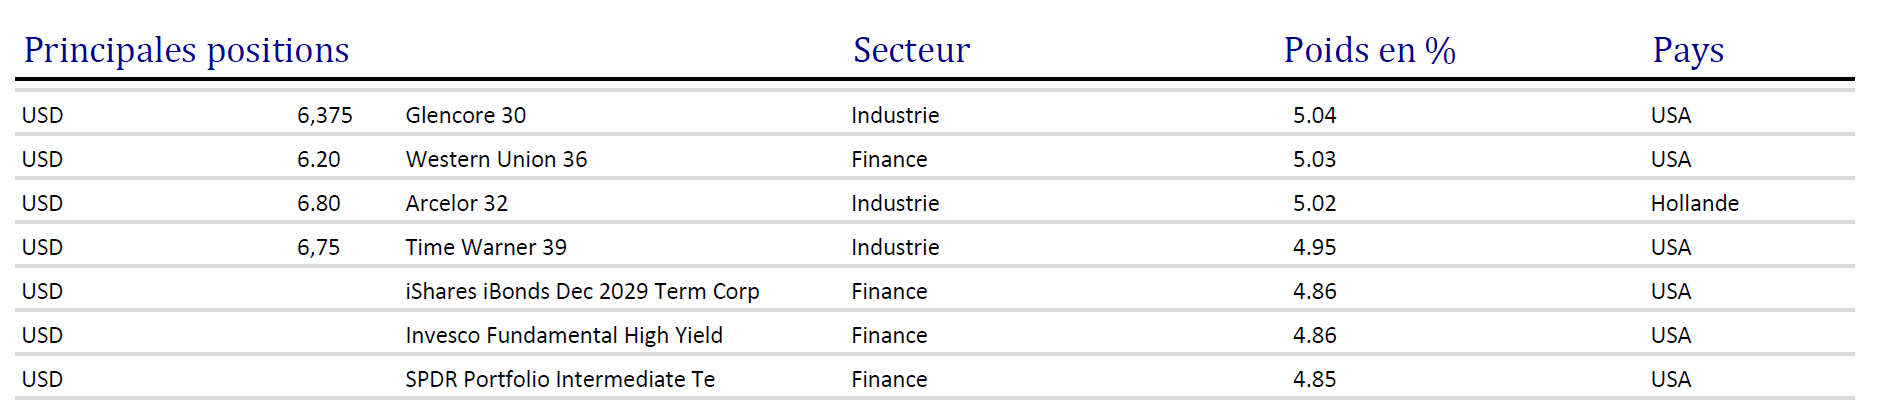Select the 5.02 weight for Arcelor
Image resolution: width=1886 pixels, height=418 pixels.
coord(1315,203)
